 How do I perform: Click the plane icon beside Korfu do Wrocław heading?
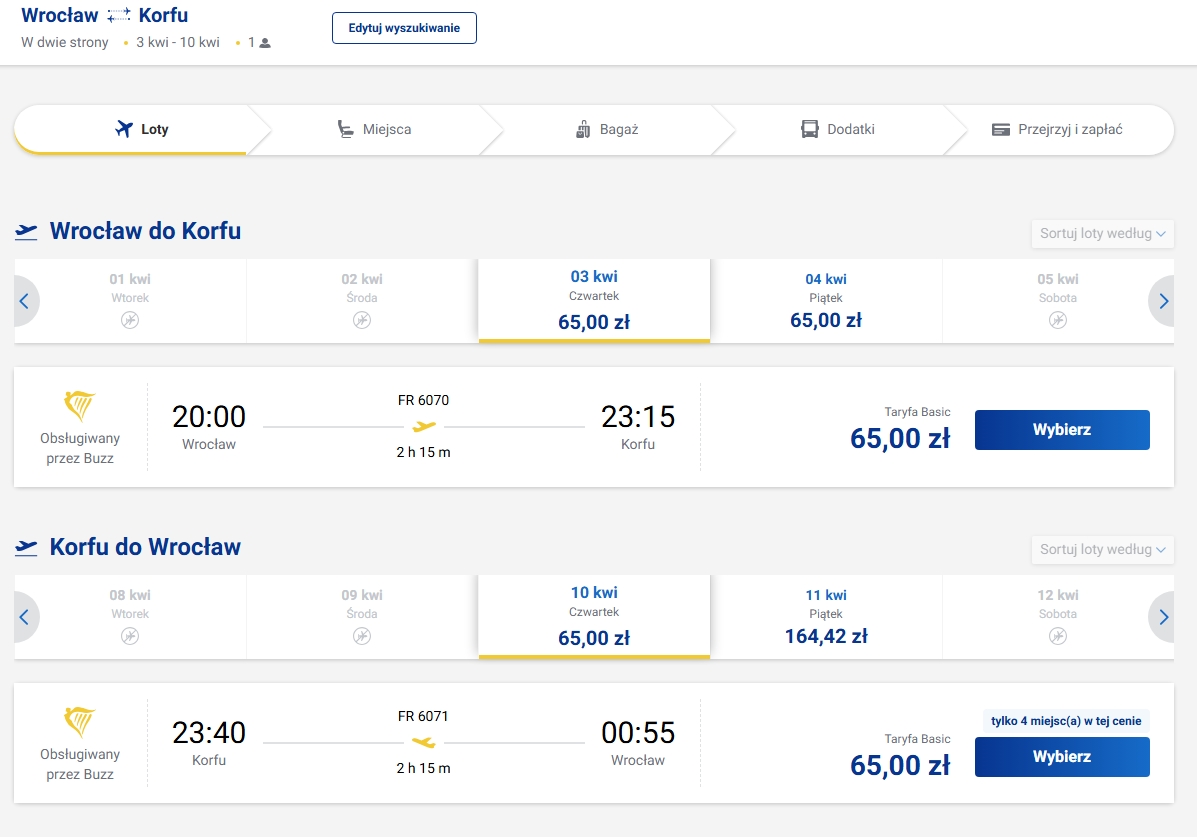pyautogui.click(x=26, y=548)
